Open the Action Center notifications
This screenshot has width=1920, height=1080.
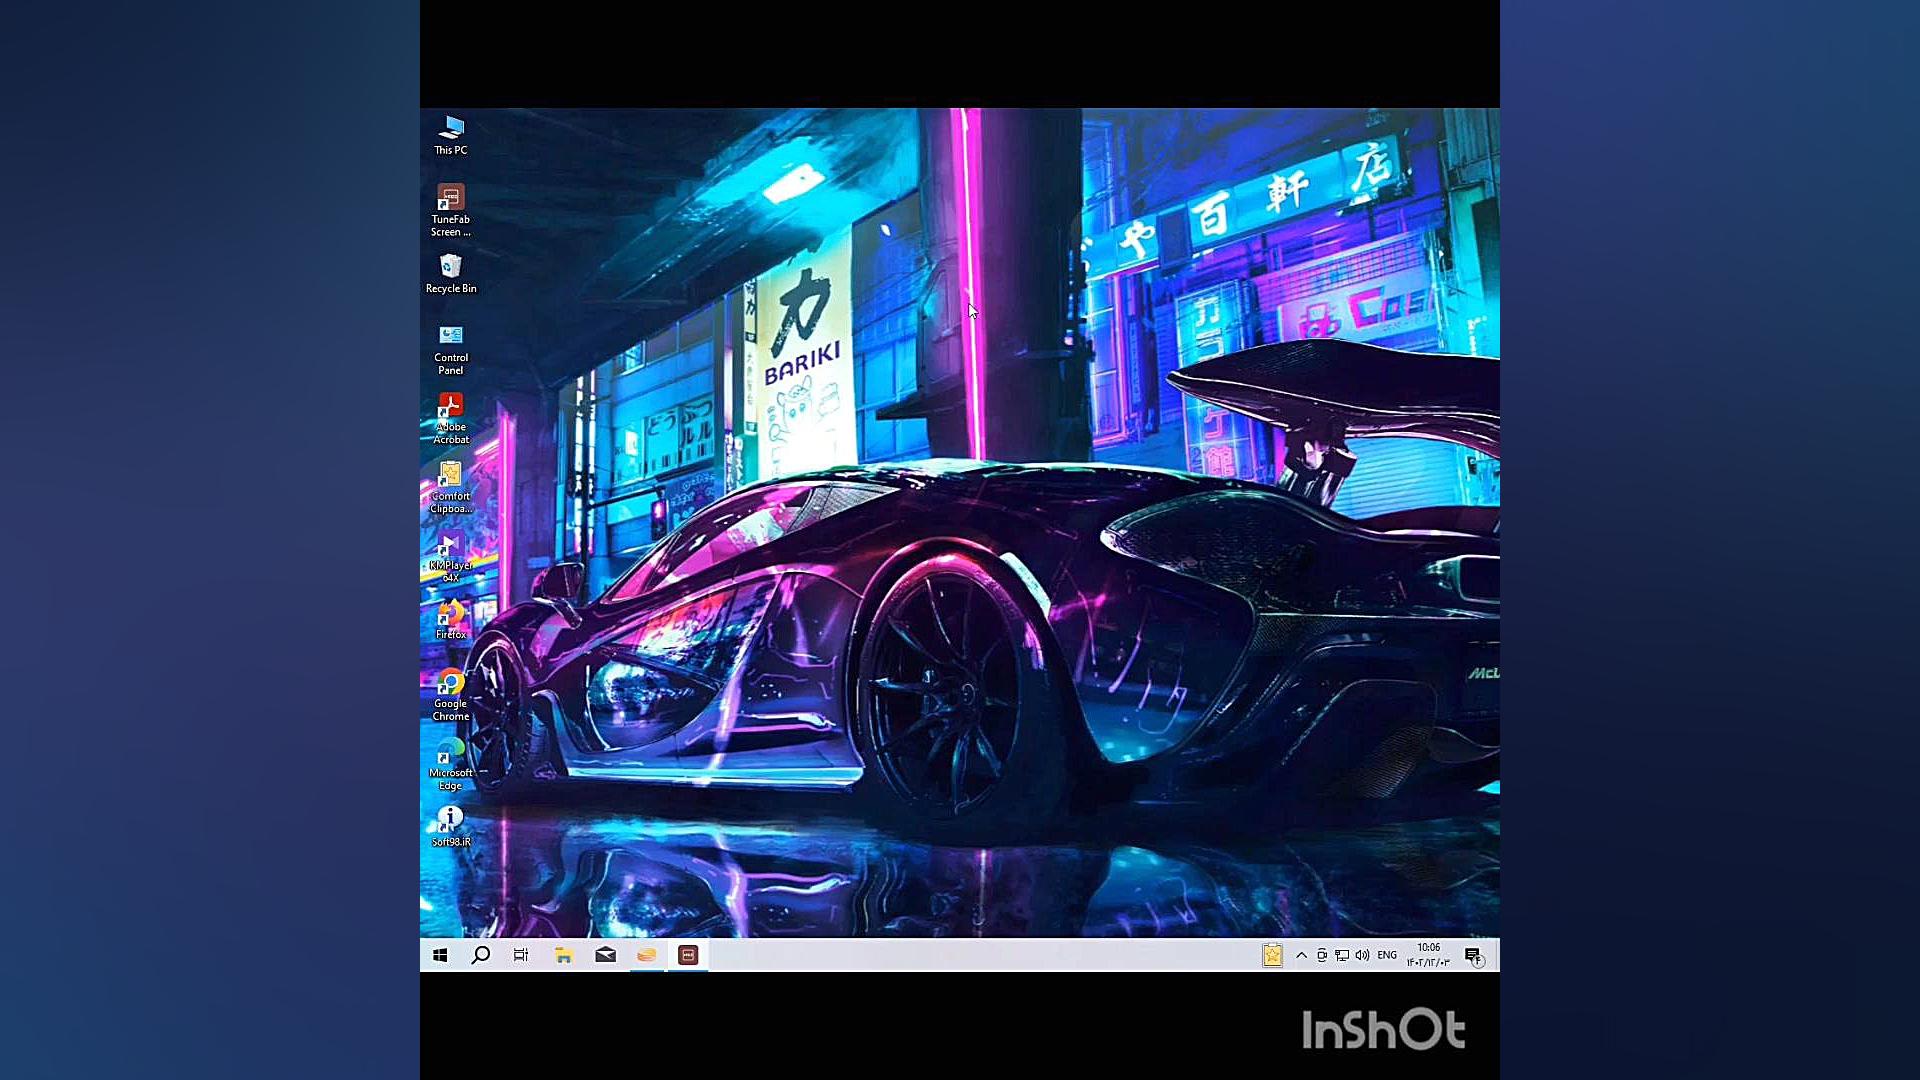(x=1473, y=955)
